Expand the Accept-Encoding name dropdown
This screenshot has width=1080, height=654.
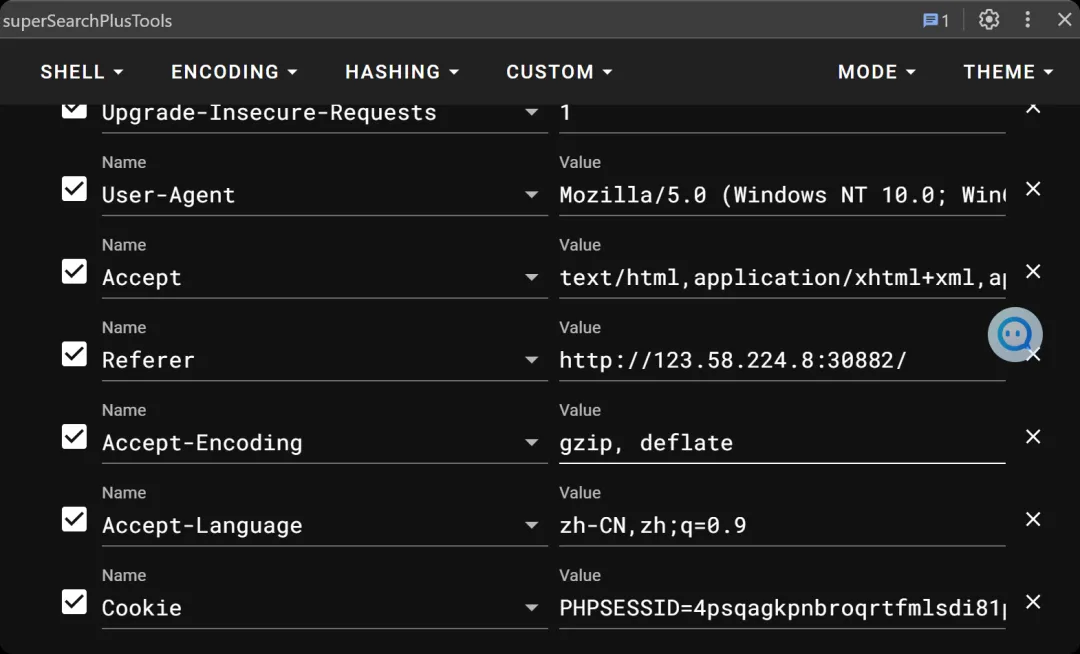[532, 443]
